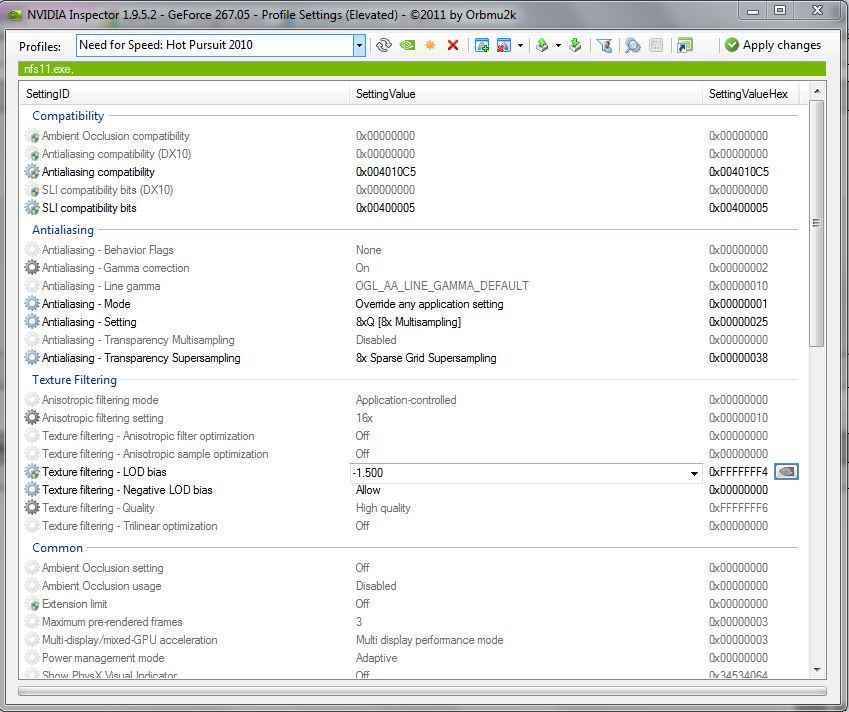The height and width of the screenshot is (712, 849).
Task: Click gear icon of Transparency Supersampling row
Action: click(32, 358)
